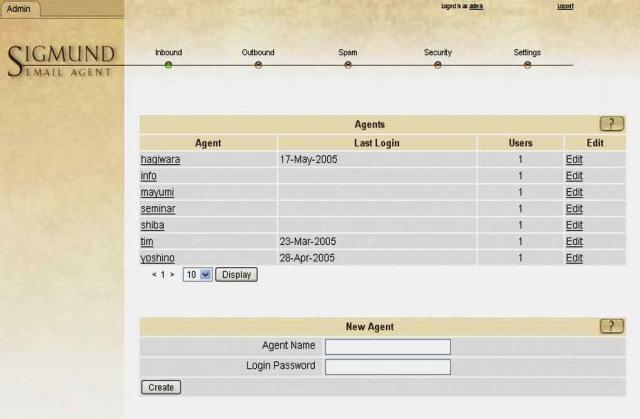Select page 1 in pagination
The width and height of the screenshot is (640, 419).
point(162,275)
